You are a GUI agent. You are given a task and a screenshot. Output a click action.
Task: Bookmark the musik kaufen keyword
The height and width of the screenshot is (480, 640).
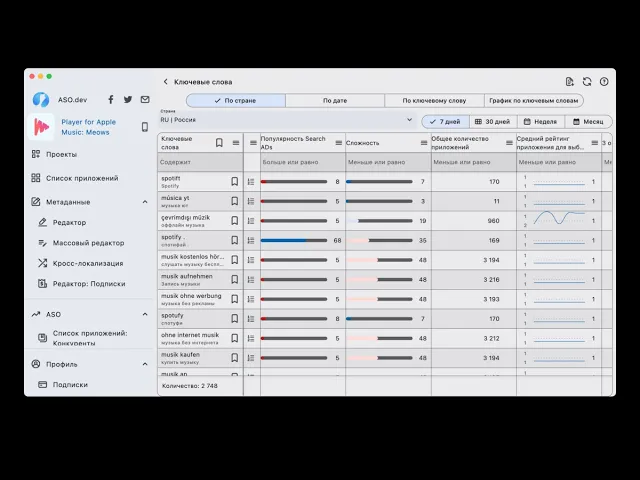(x=235, y=358)
